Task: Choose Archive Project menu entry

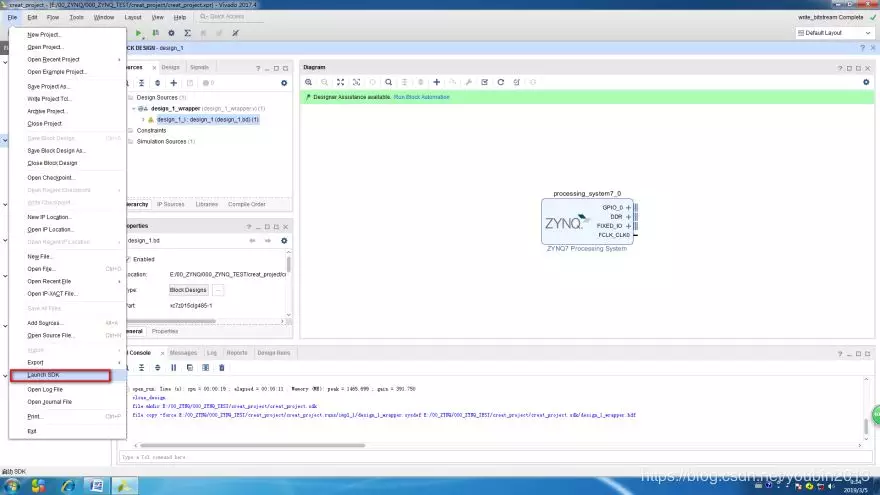Action: (67, 111)
